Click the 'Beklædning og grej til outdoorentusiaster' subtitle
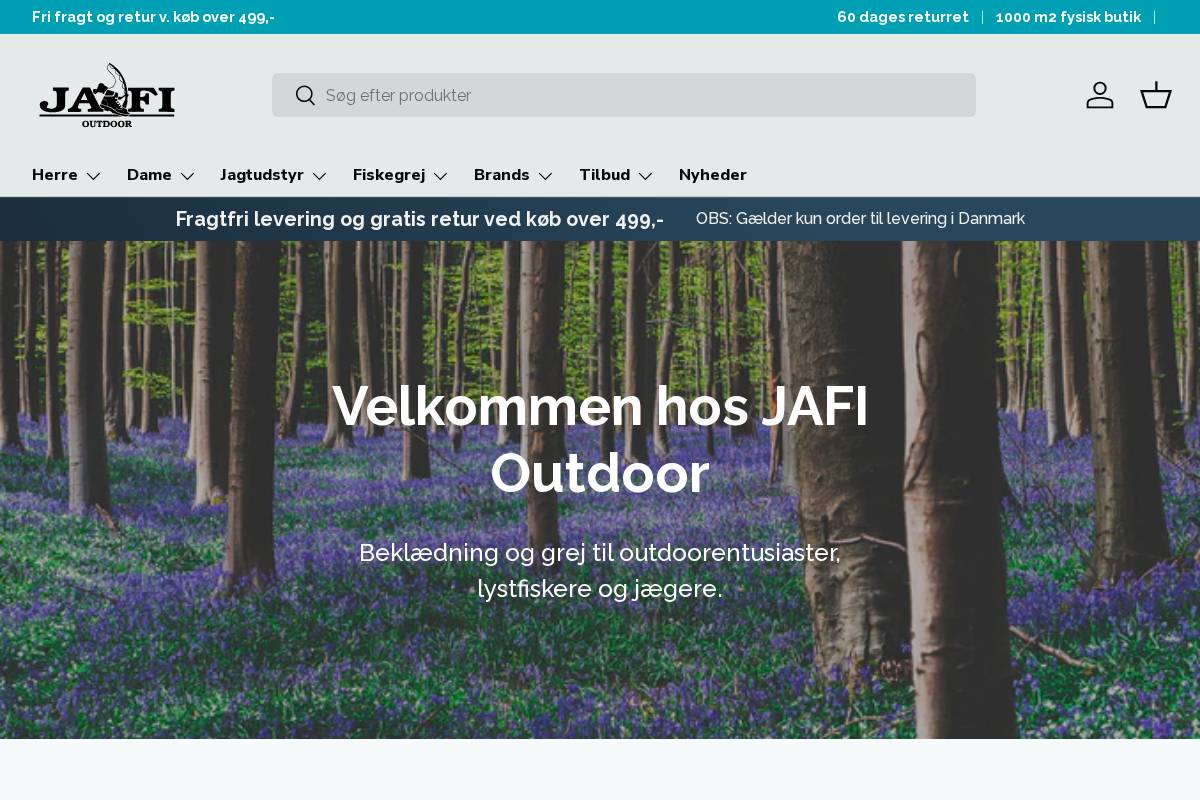 pyautogui.click(x=600, y=570)
